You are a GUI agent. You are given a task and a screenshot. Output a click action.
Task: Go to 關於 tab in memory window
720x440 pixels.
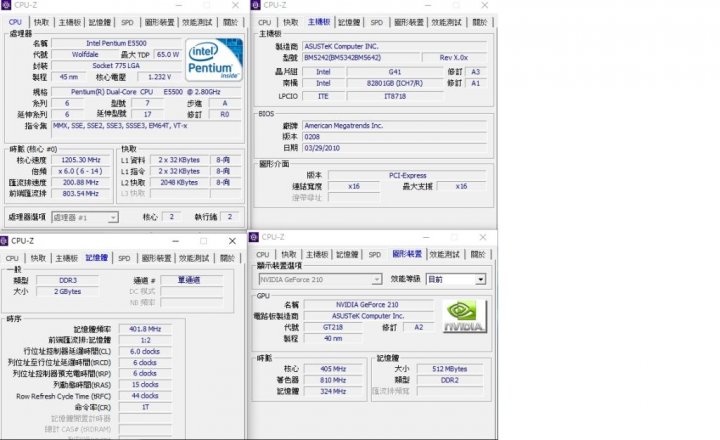pyautogui.click(x=227, y=258)
